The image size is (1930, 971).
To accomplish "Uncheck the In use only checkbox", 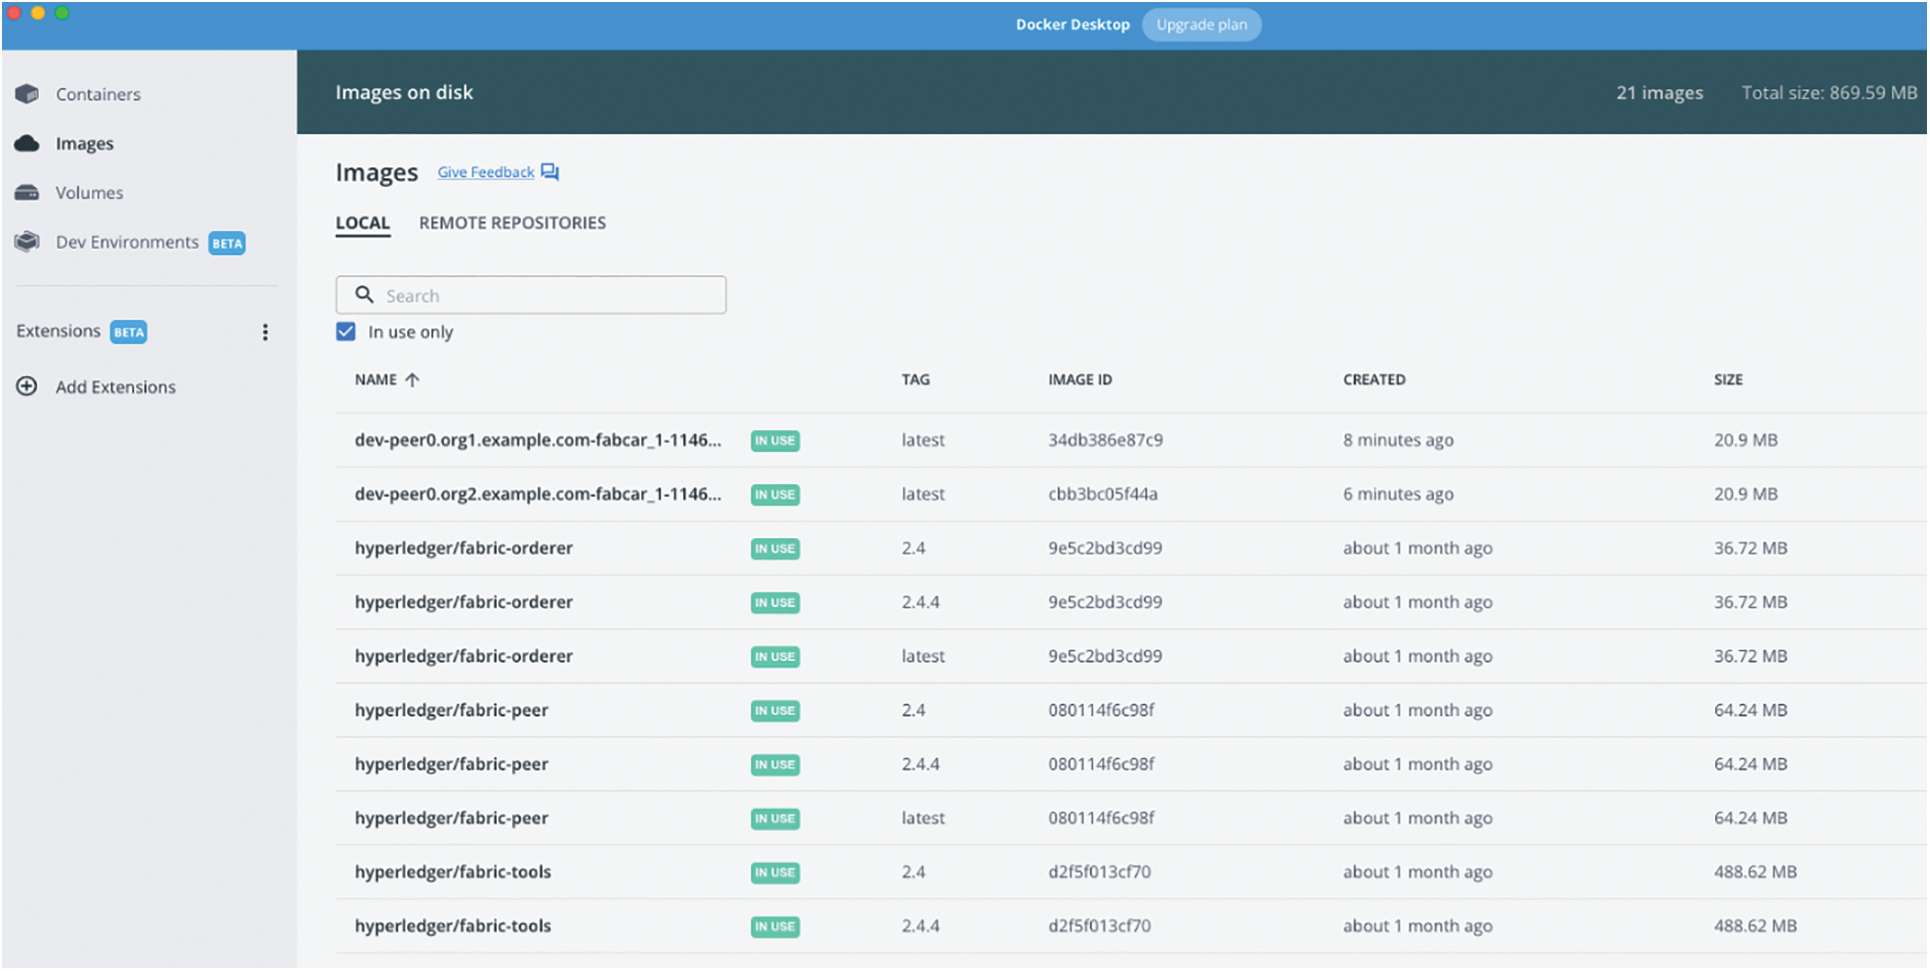I will [346, 332].
